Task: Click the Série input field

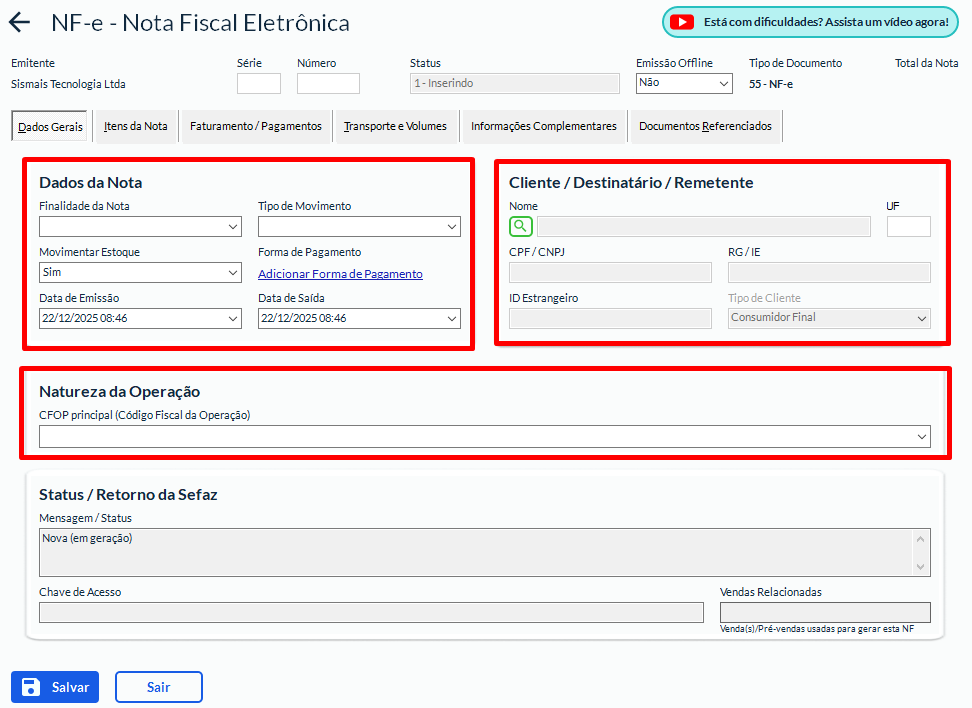Action: tap(258, 84)
